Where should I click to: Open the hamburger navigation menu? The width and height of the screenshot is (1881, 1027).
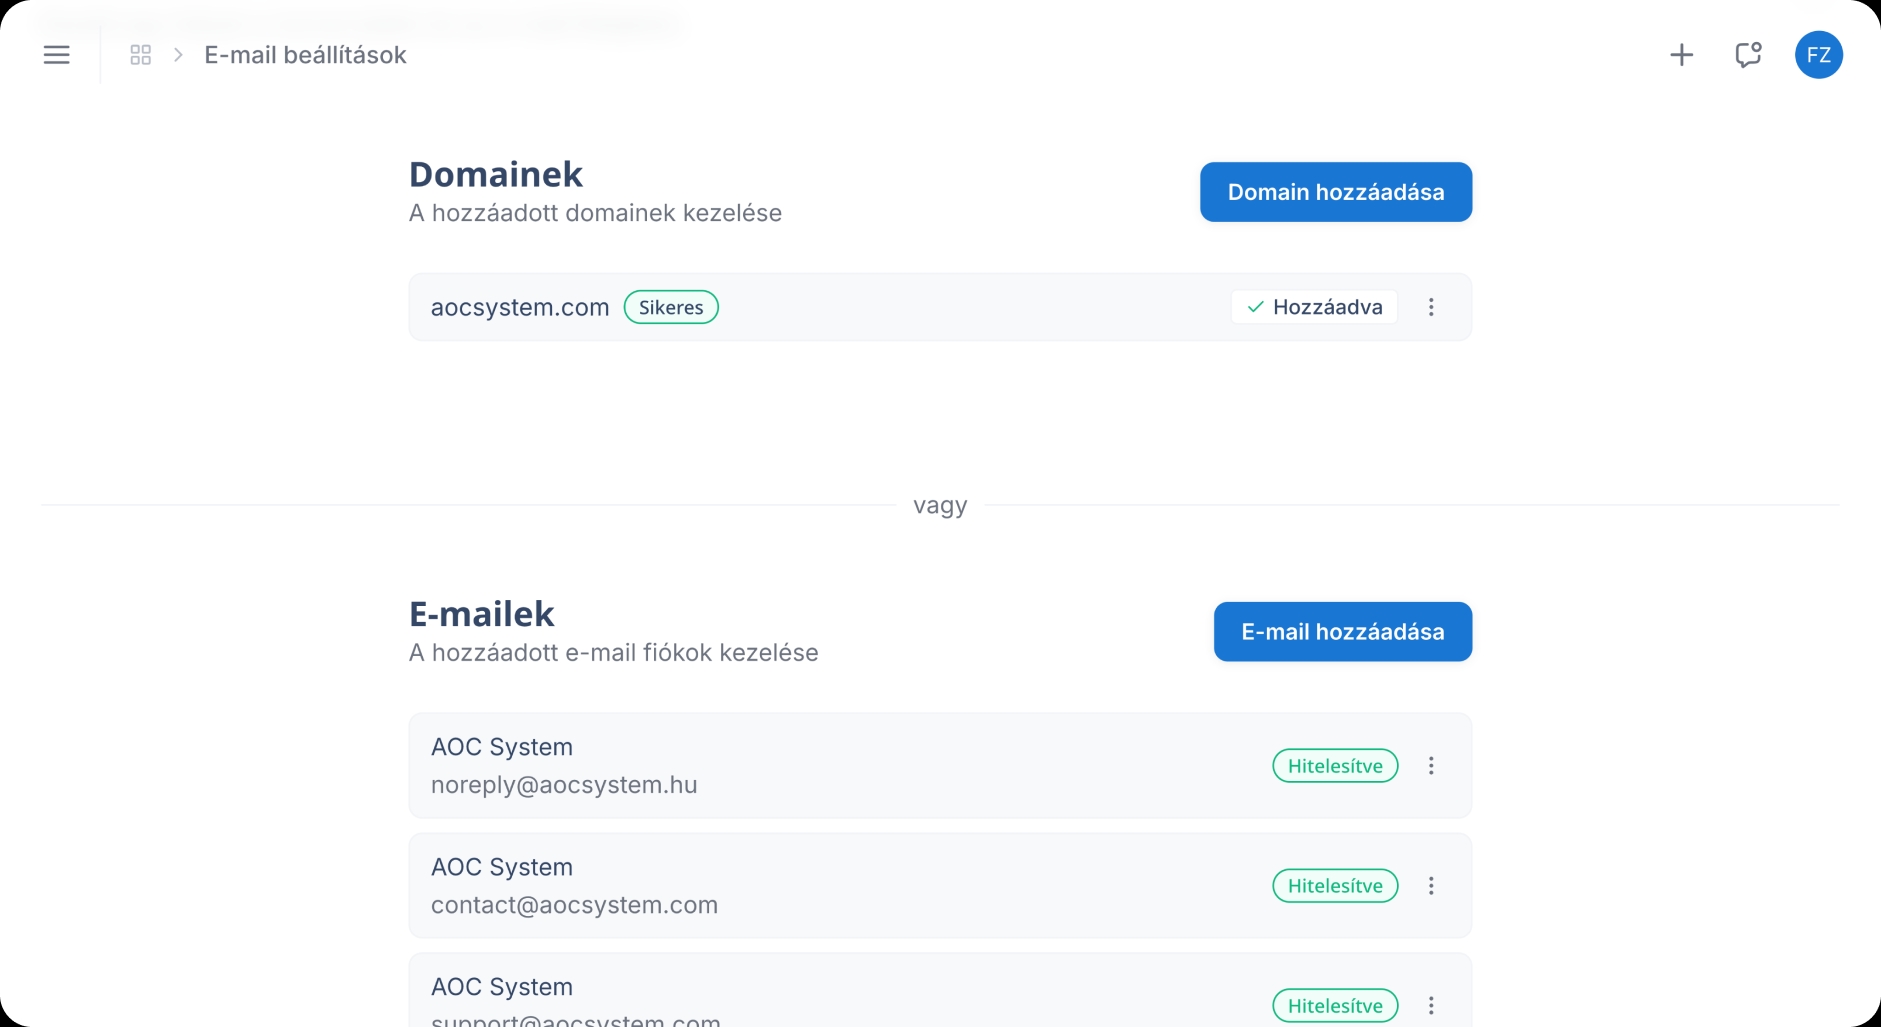click(x=57, y=55)
